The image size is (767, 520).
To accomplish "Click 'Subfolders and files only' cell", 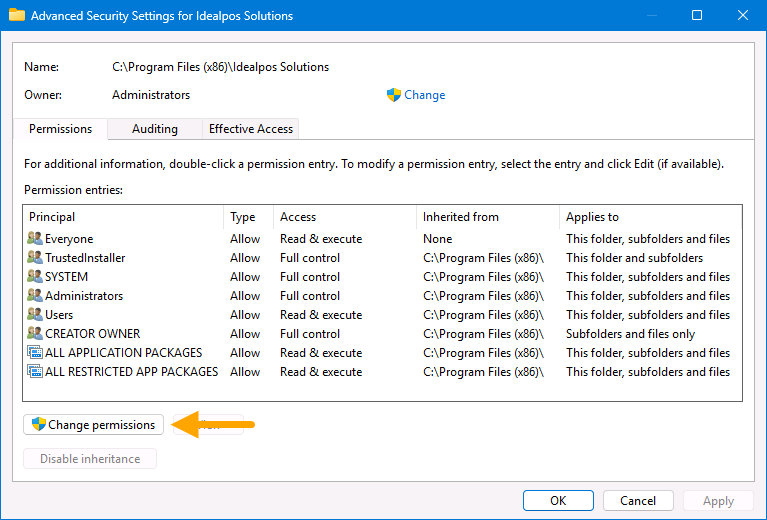I will (x=631, y=334).
